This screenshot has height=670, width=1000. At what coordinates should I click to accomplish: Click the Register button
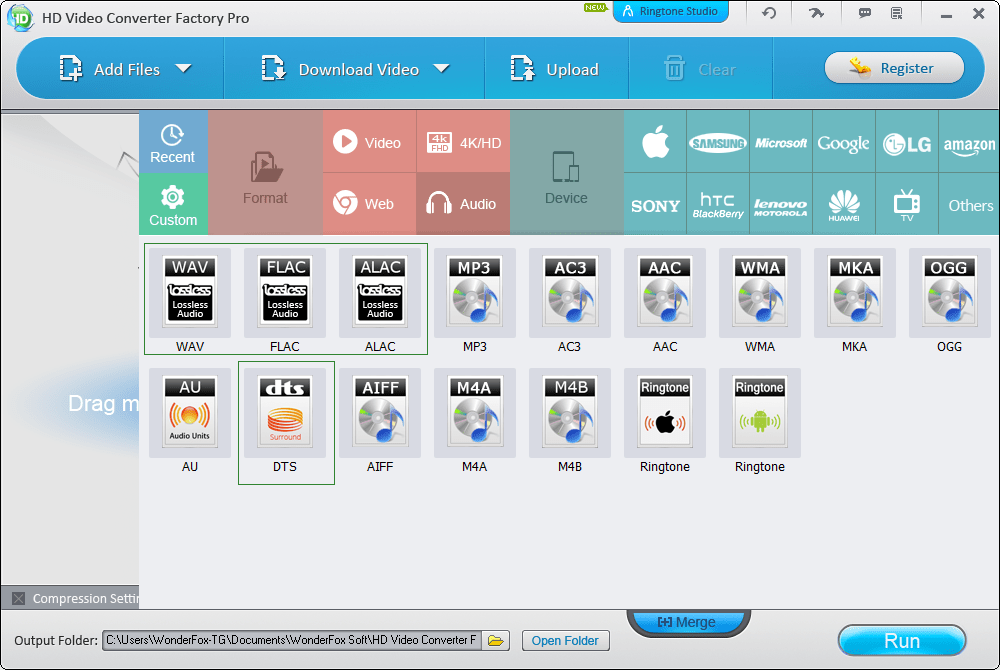pos(894,68)
